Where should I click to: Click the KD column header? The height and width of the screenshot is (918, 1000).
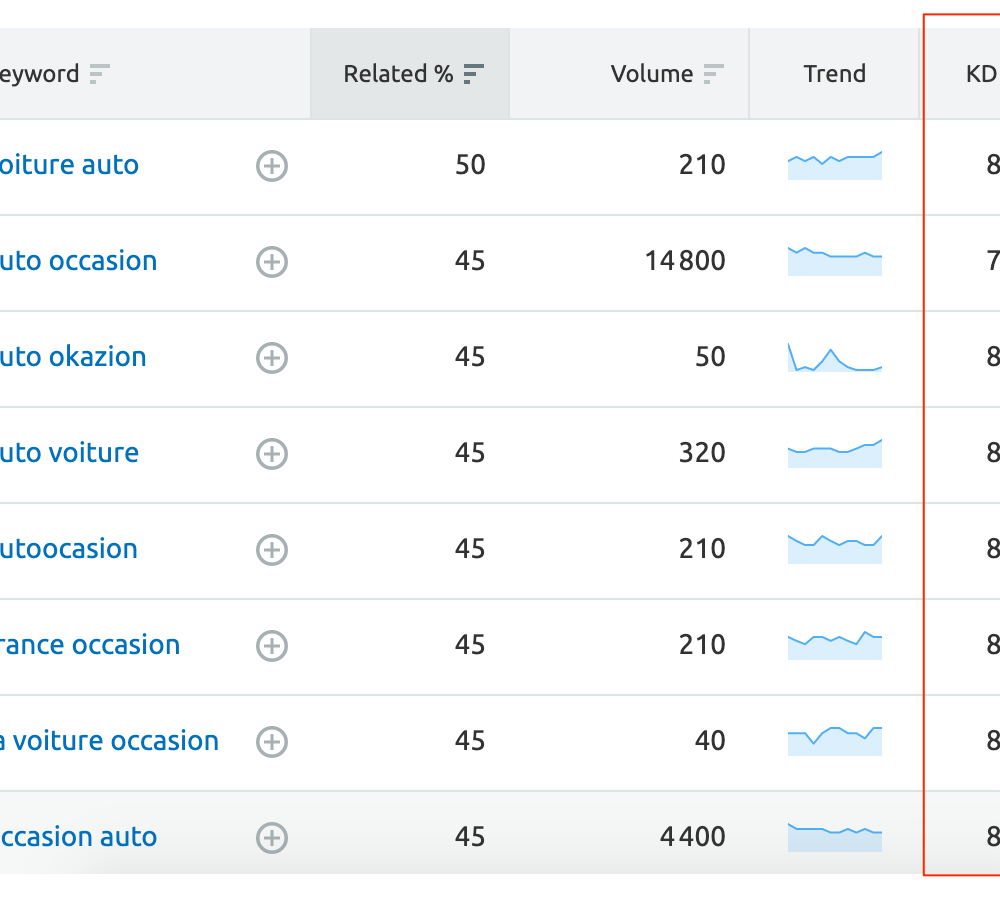point(980,74)
